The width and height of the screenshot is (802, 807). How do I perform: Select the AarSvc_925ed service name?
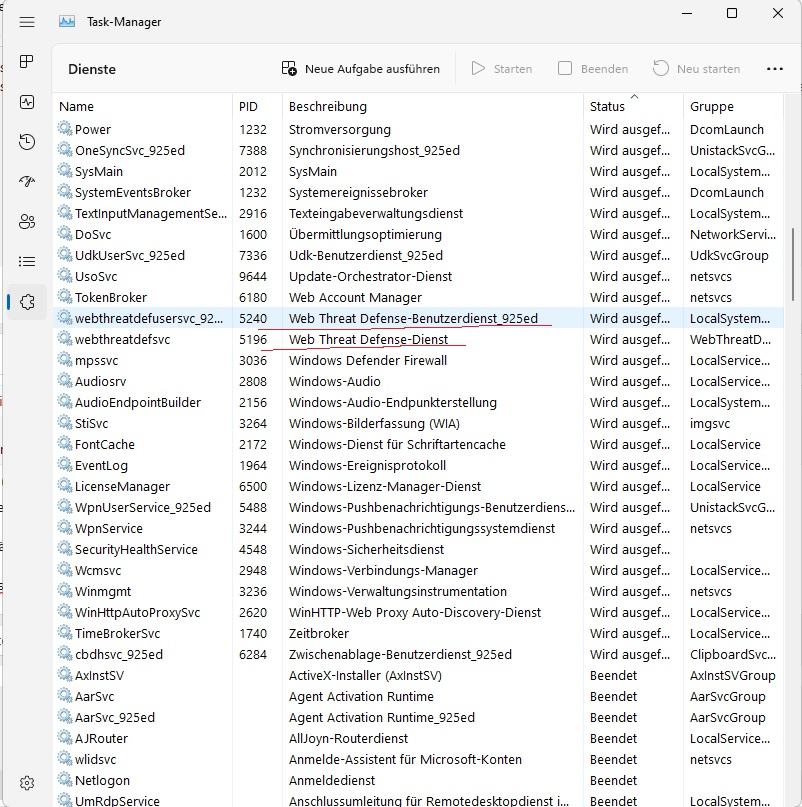click(x=115, y=717)
